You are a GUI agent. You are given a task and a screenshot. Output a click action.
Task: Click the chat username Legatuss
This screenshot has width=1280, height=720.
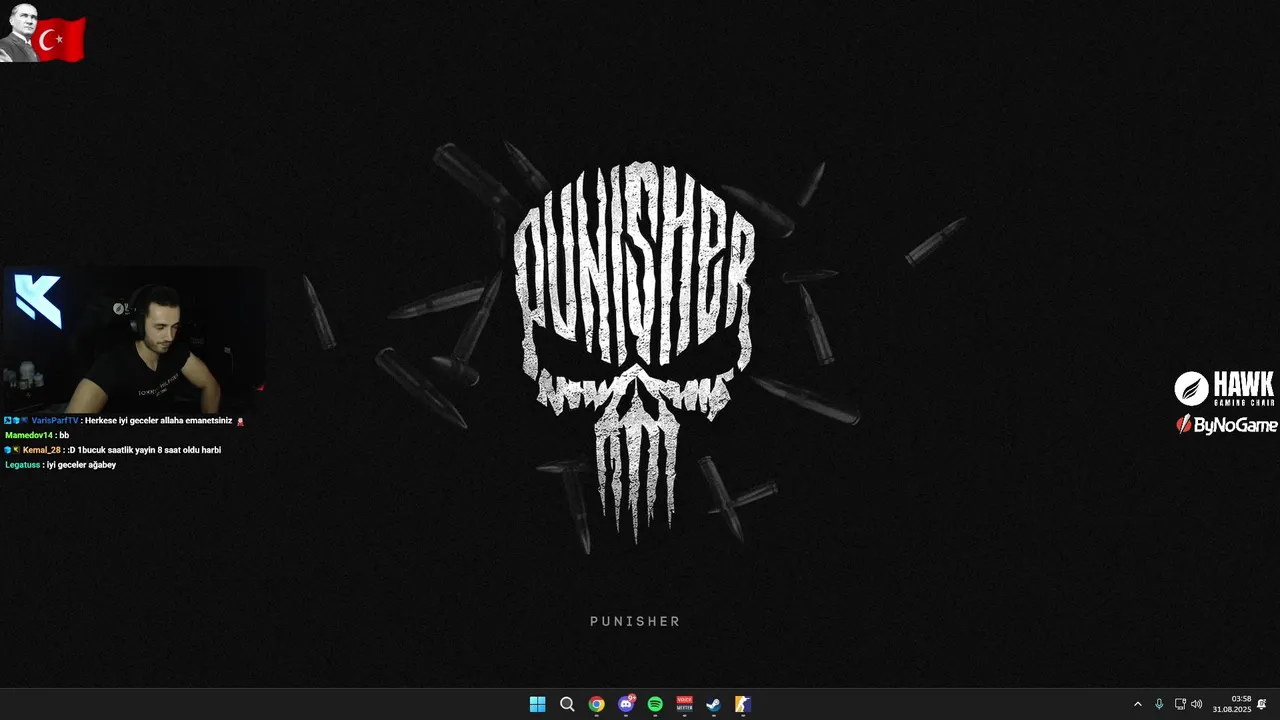[x=22, y=465]
